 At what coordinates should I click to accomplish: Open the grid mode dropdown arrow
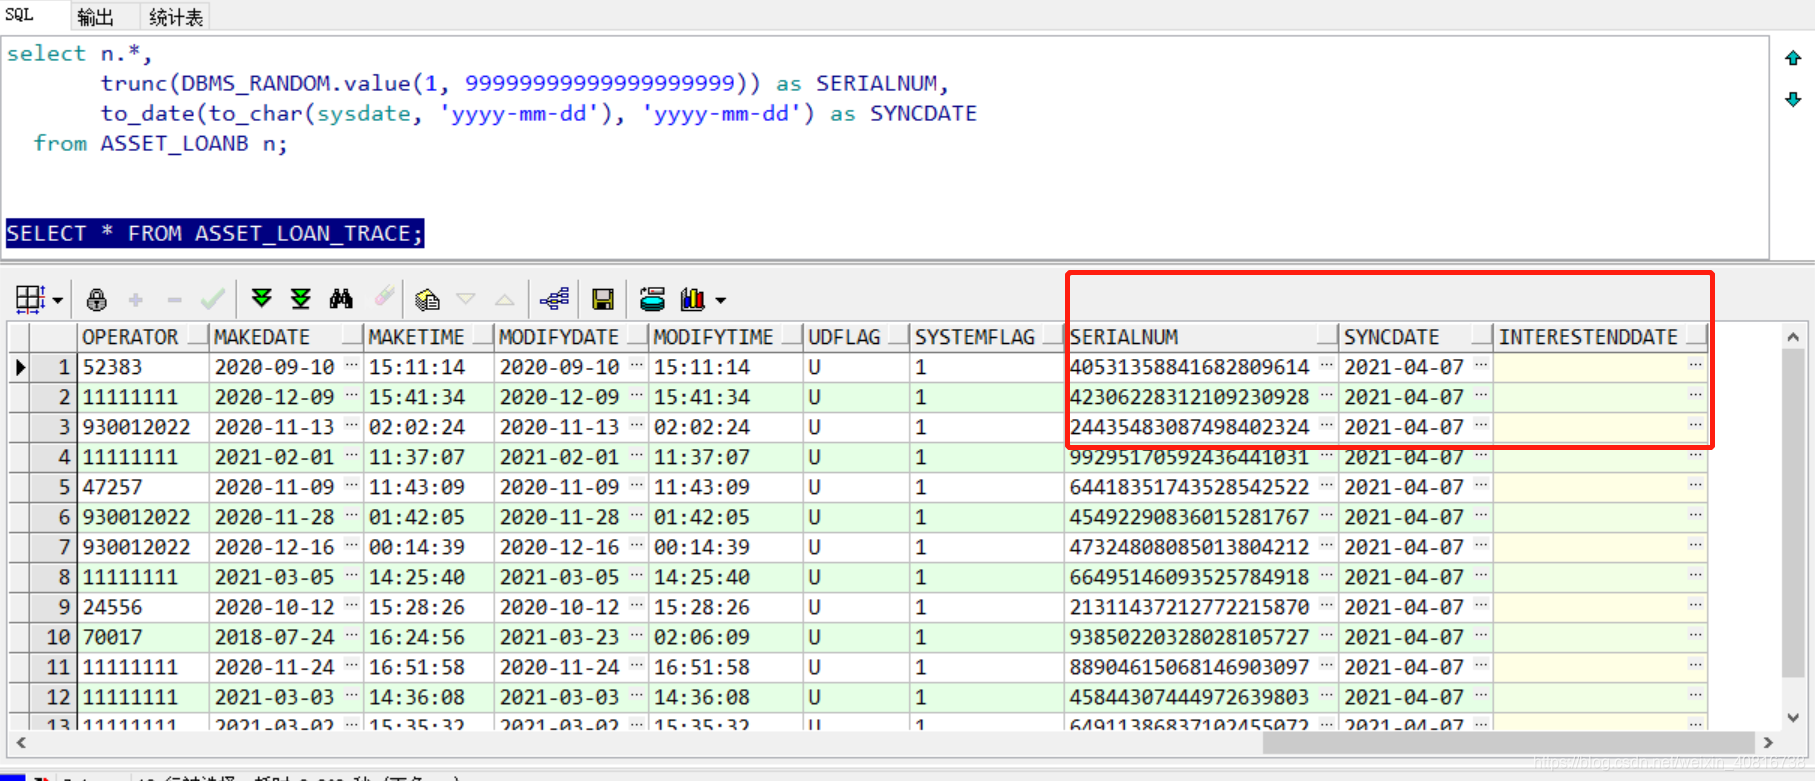click(x=58, y=300)
